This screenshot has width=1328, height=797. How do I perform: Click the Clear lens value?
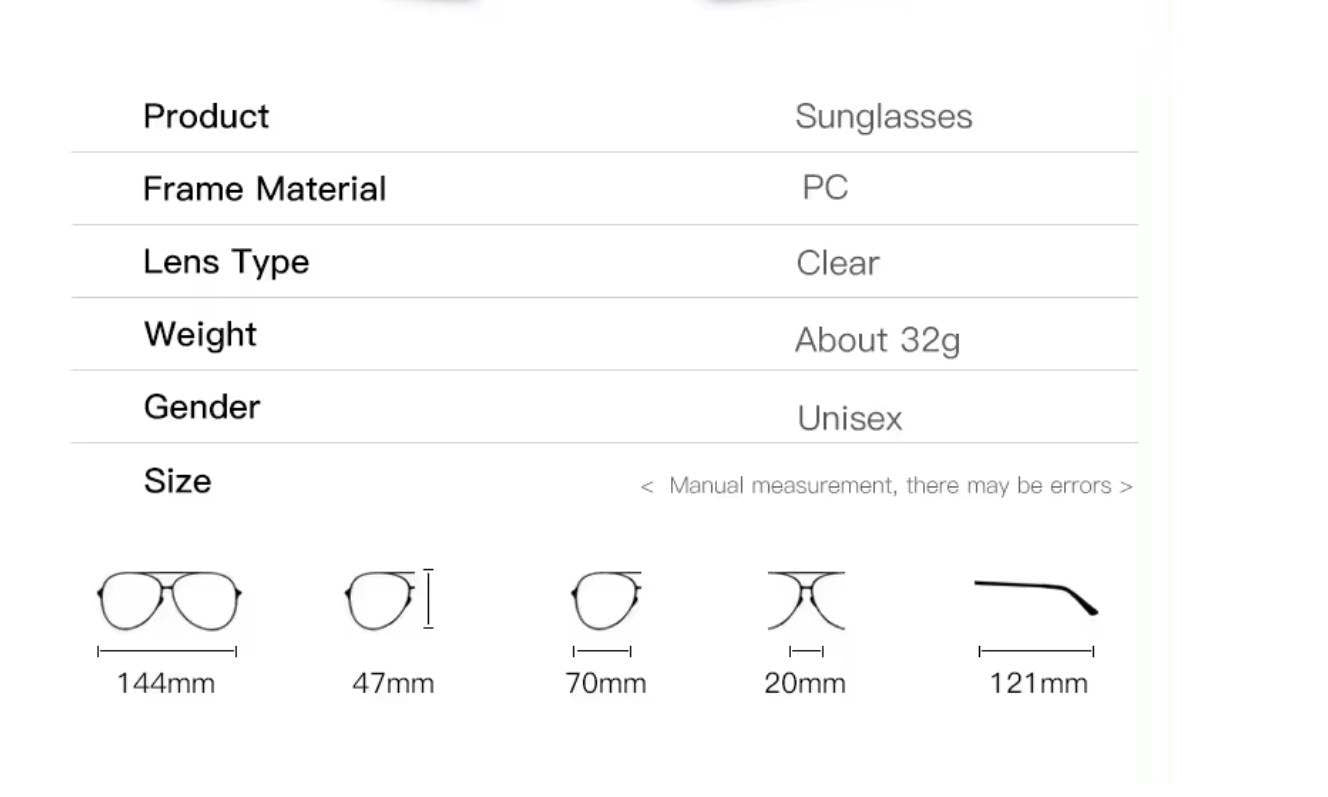pos(837,264)
